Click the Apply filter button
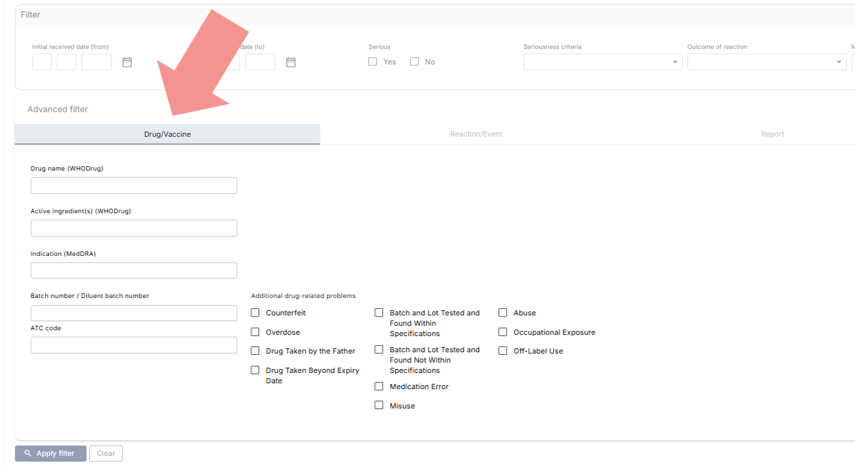855x465 pixels. (x=50, y=453)
